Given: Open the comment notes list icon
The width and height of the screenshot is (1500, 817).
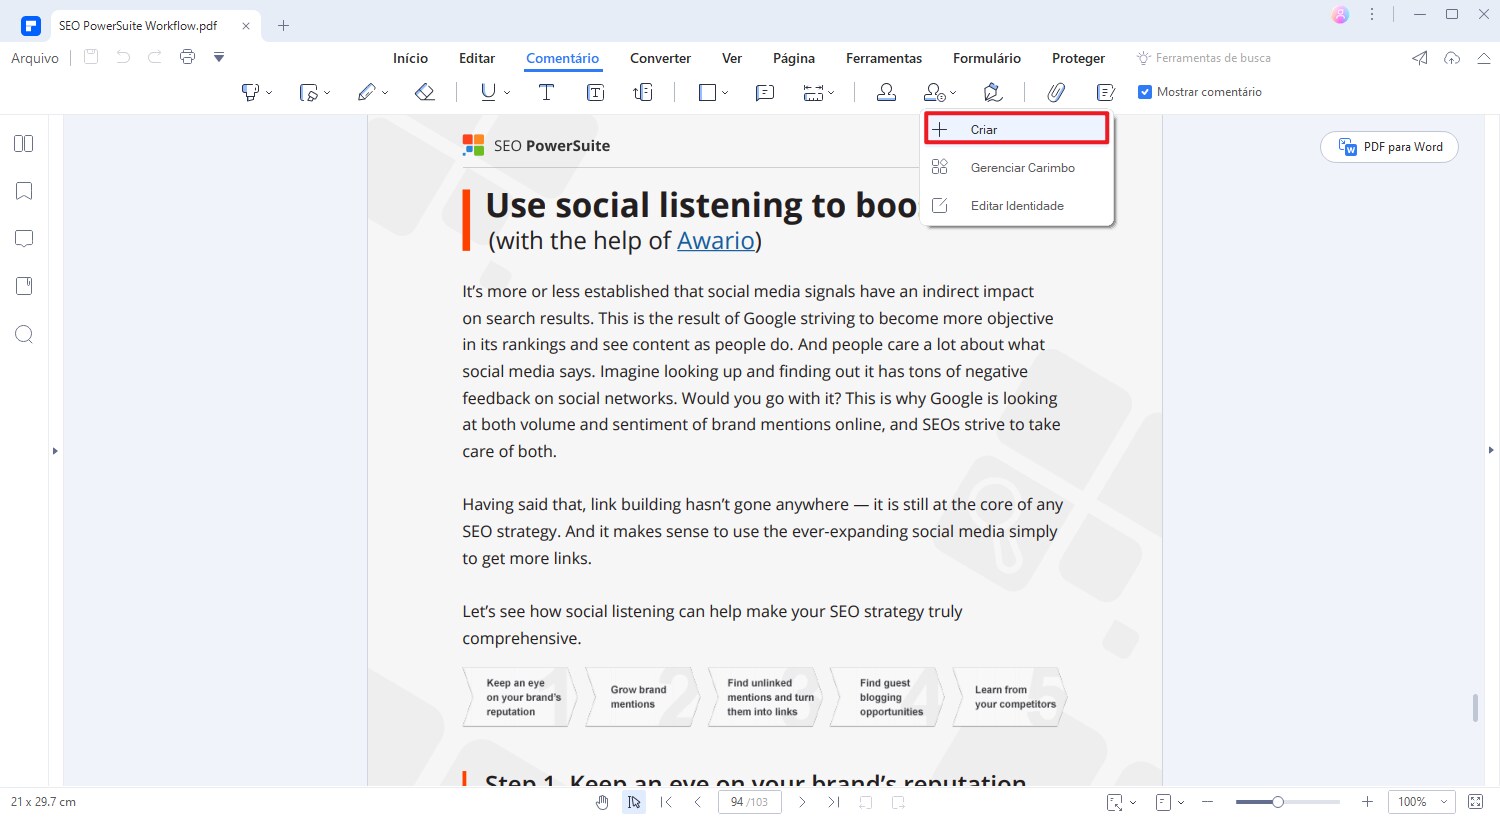Looking at the screenshot, I should point(1105,92).
